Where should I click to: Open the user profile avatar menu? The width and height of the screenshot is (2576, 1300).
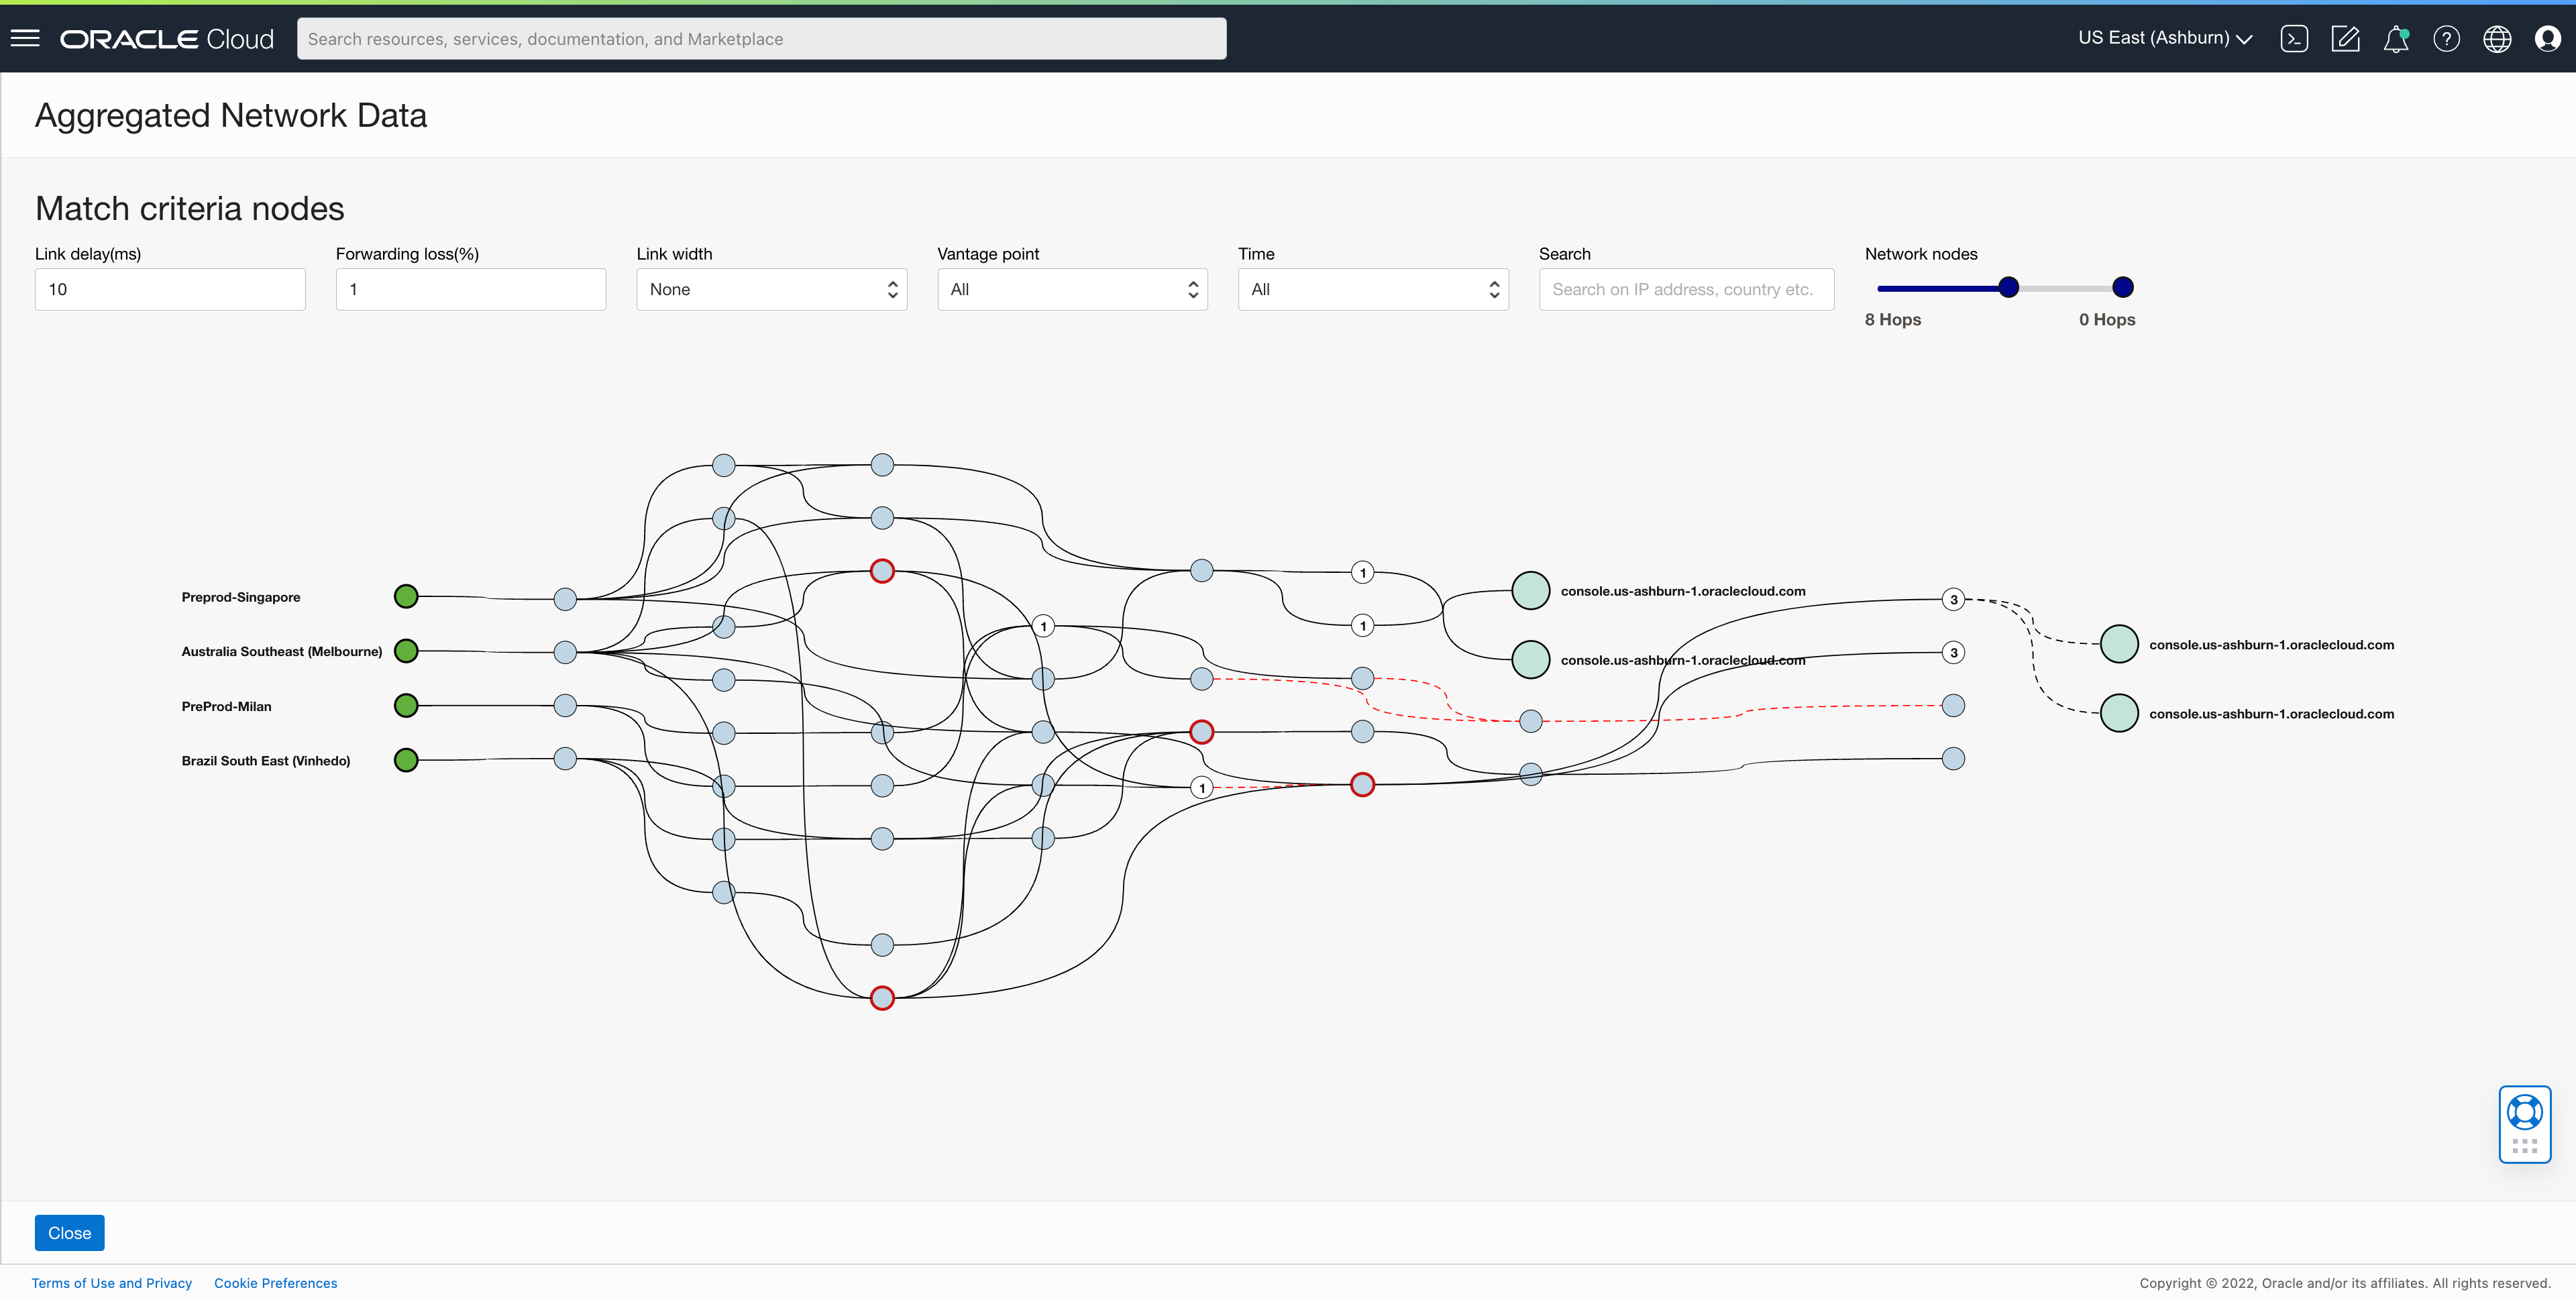(x=2548, y=38)
